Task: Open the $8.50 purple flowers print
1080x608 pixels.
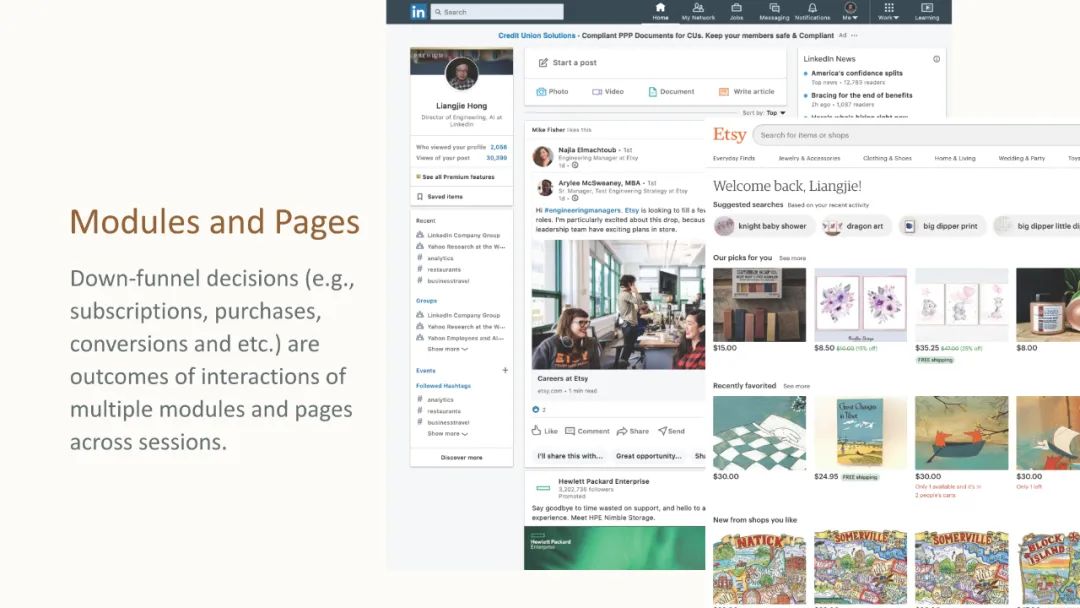Action: pyautogui.click(x=860, y=305)
